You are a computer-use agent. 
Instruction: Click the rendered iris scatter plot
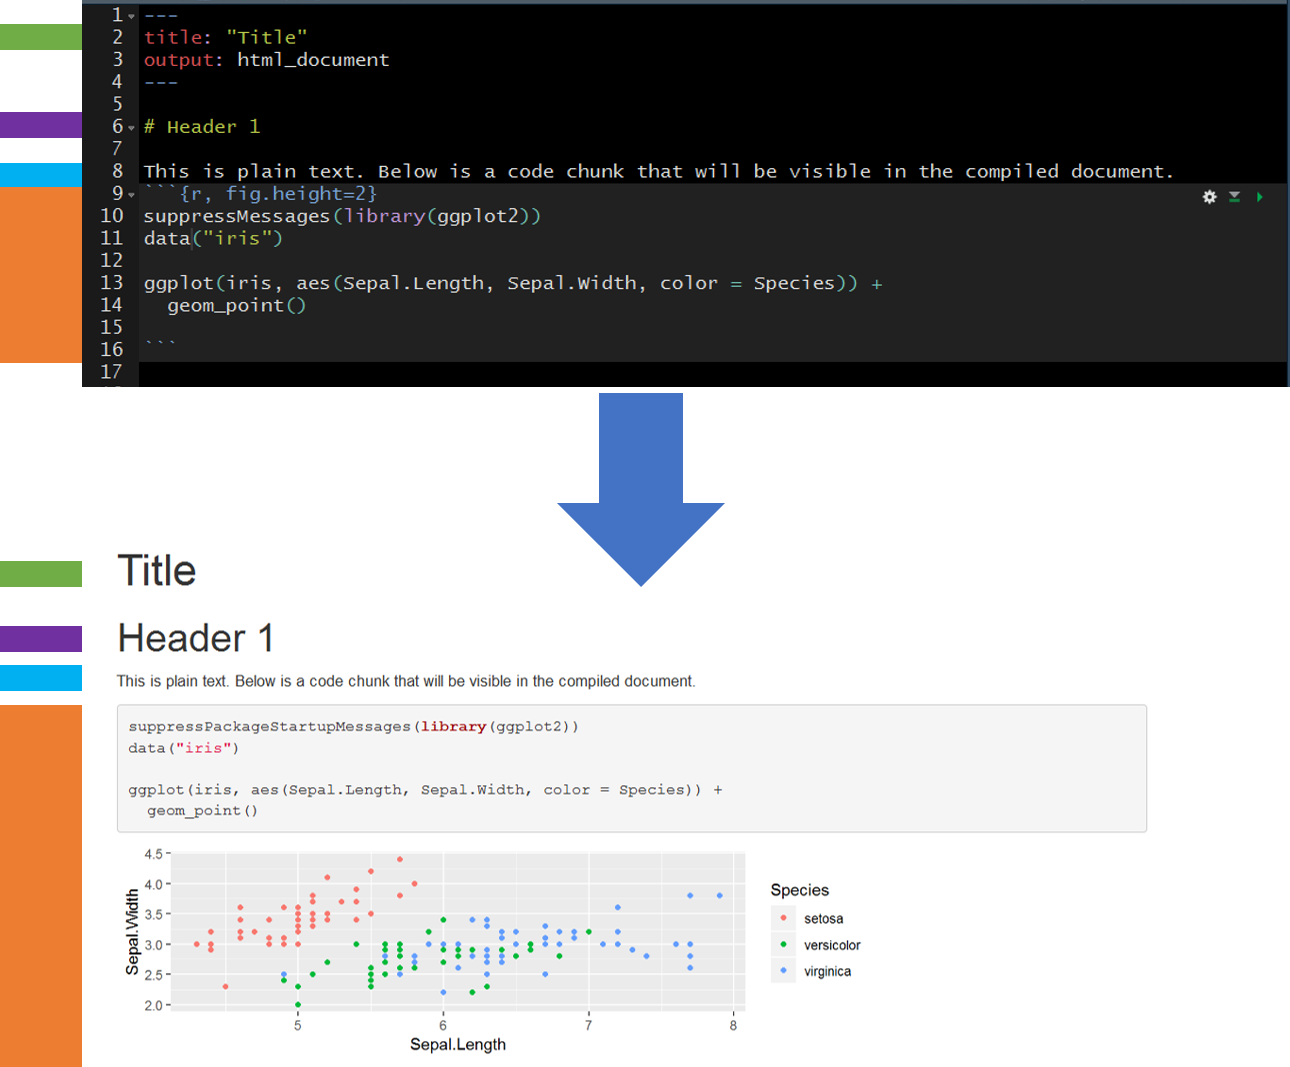click(458, 931)
